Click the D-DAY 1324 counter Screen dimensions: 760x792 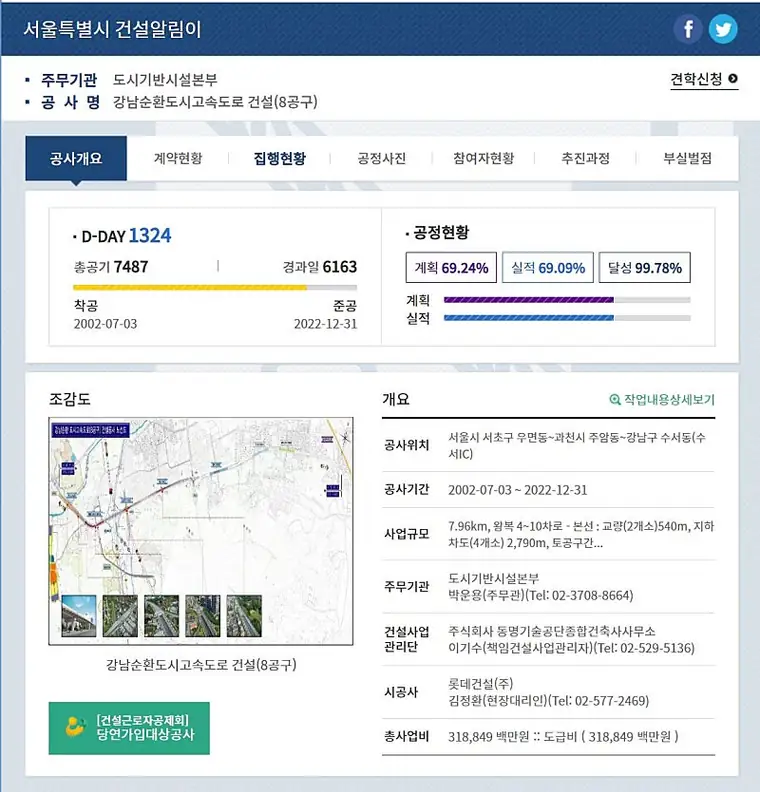click(x=126, y=236)
